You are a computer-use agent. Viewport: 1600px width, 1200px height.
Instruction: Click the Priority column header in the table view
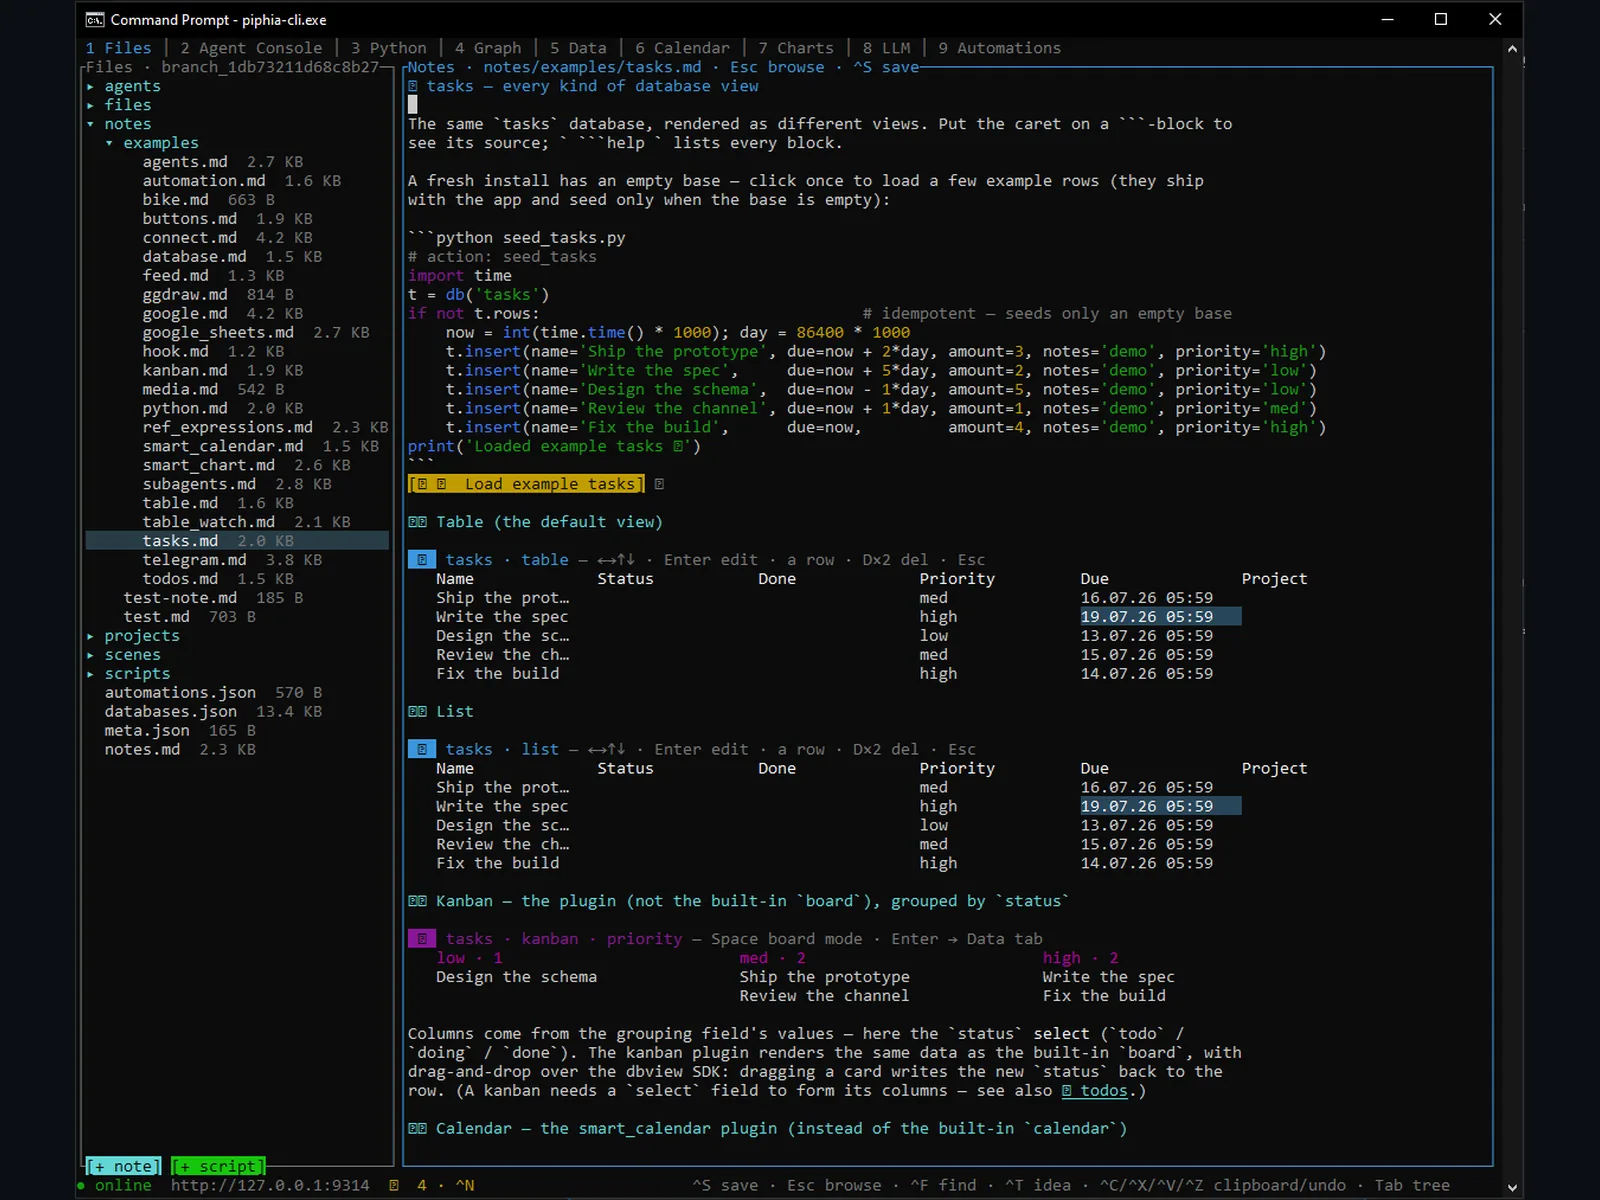(957, 579)
